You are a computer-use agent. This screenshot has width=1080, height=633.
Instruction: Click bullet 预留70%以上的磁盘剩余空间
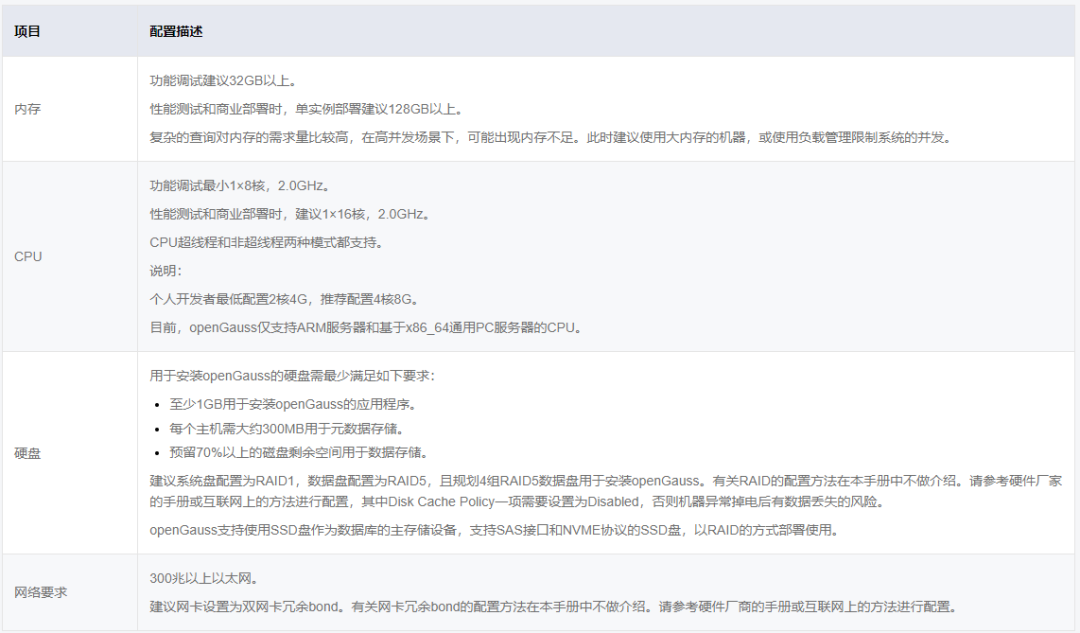click(x=300, y=453)
